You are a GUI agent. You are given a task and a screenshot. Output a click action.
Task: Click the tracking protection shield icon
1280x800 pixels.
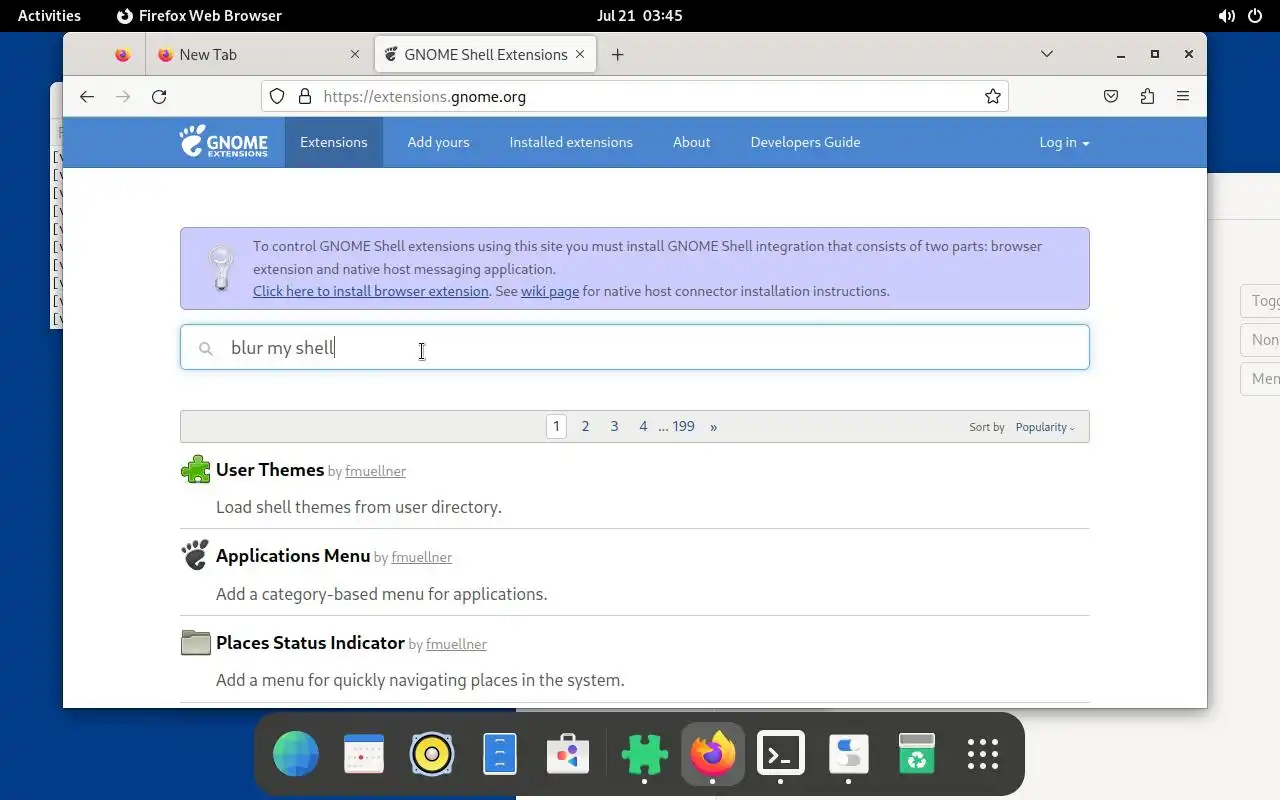[x=277, y=96]
